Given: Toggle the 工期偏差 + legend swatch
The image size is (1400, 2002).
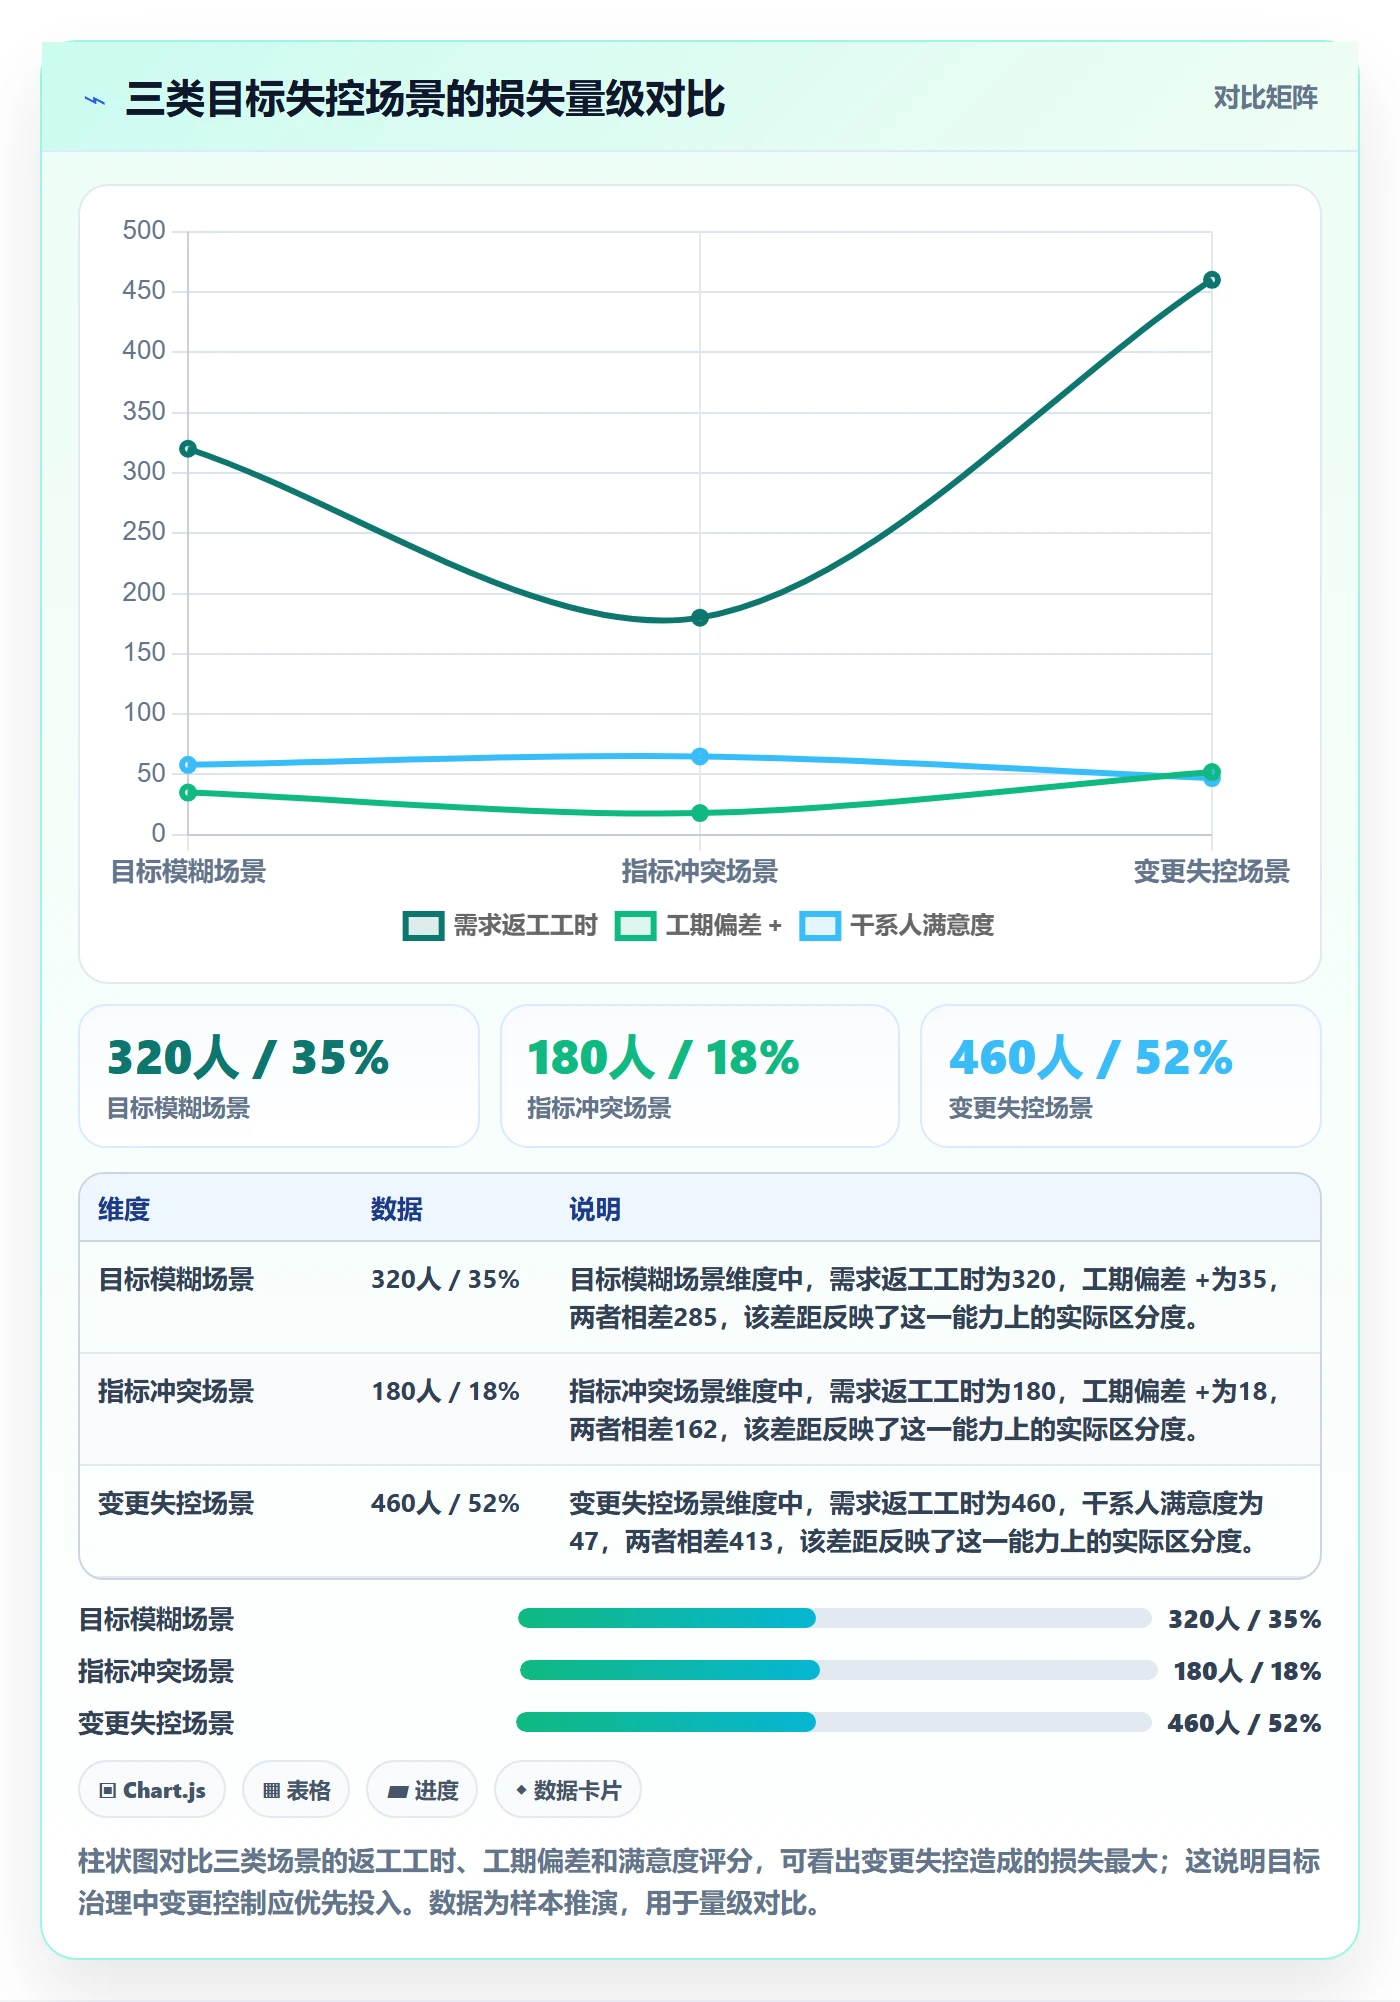Looking at the screenshot, I should 636,926.
